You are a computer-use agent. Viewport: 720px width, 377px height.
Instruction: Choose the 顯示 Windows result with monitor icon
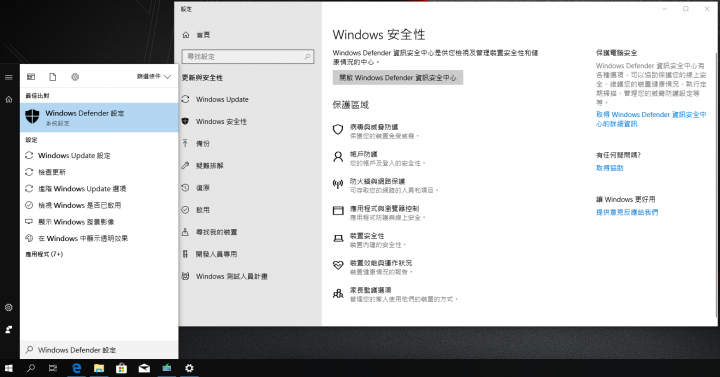click(x=99, y=222)
